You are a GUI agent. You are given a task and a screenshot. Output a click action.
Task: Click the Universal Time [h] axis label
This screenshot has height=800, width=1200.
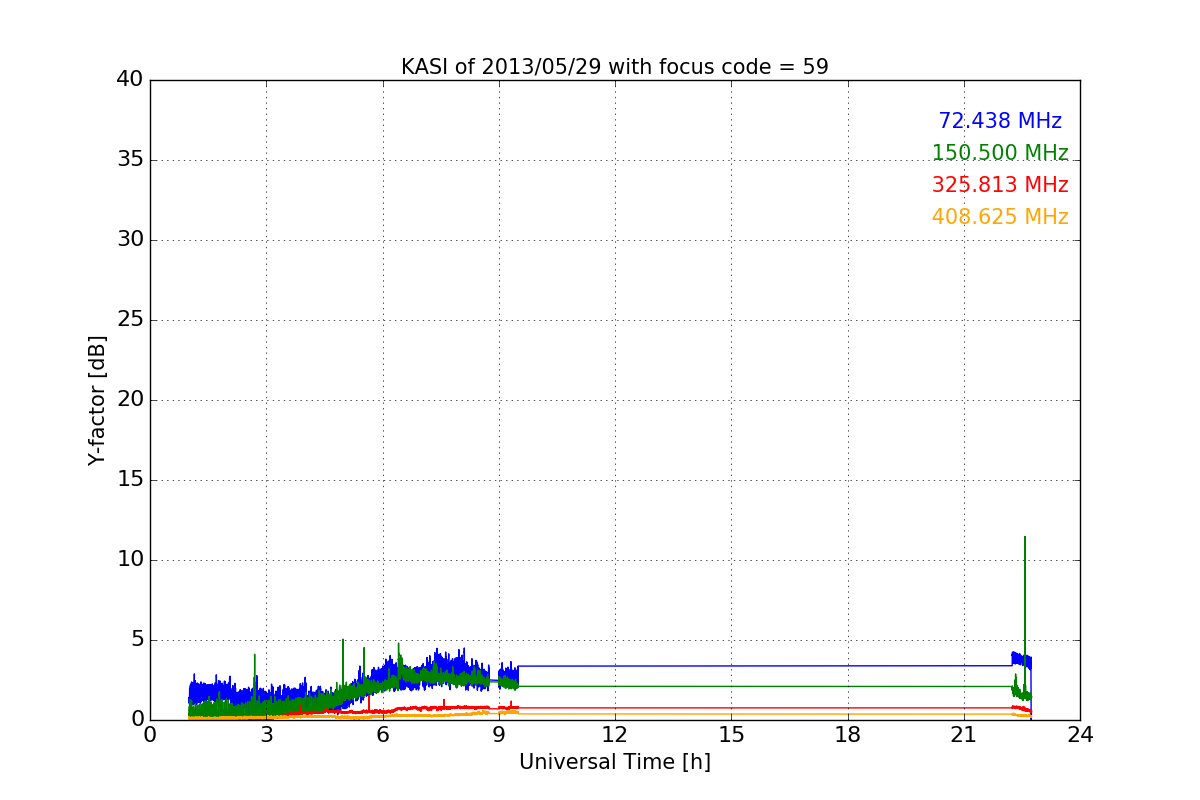(x=614, y=762)
